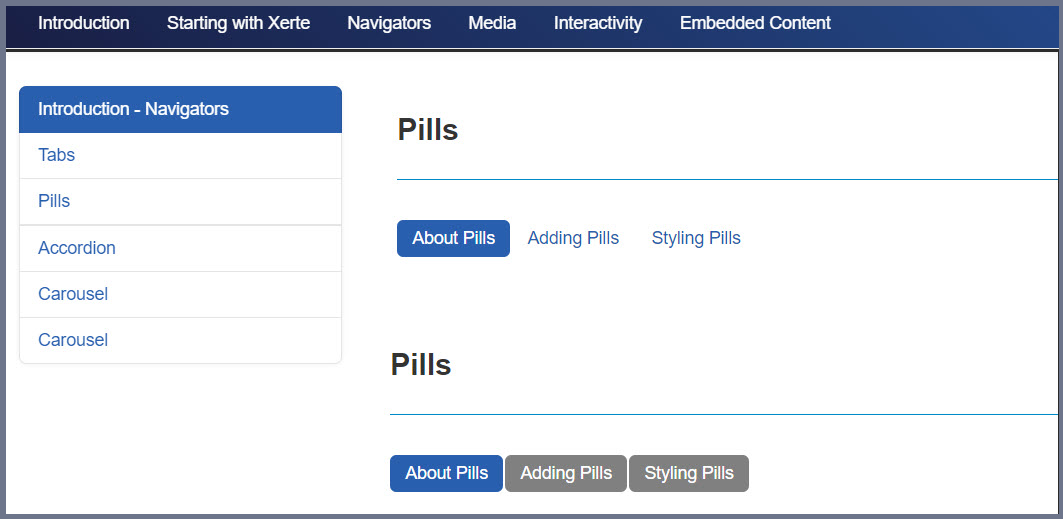Screen dimensions: 1063x519
Task: Select the gray Adding Pills button
Action: [x=566, y=473]
